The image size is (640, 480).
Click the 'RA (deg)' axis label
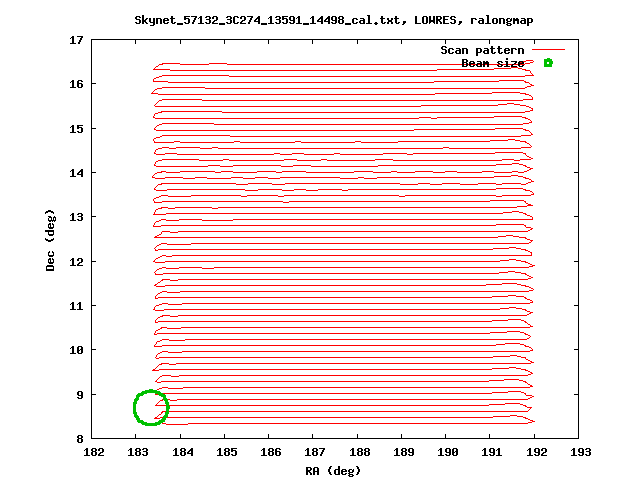tap(333, 471)
